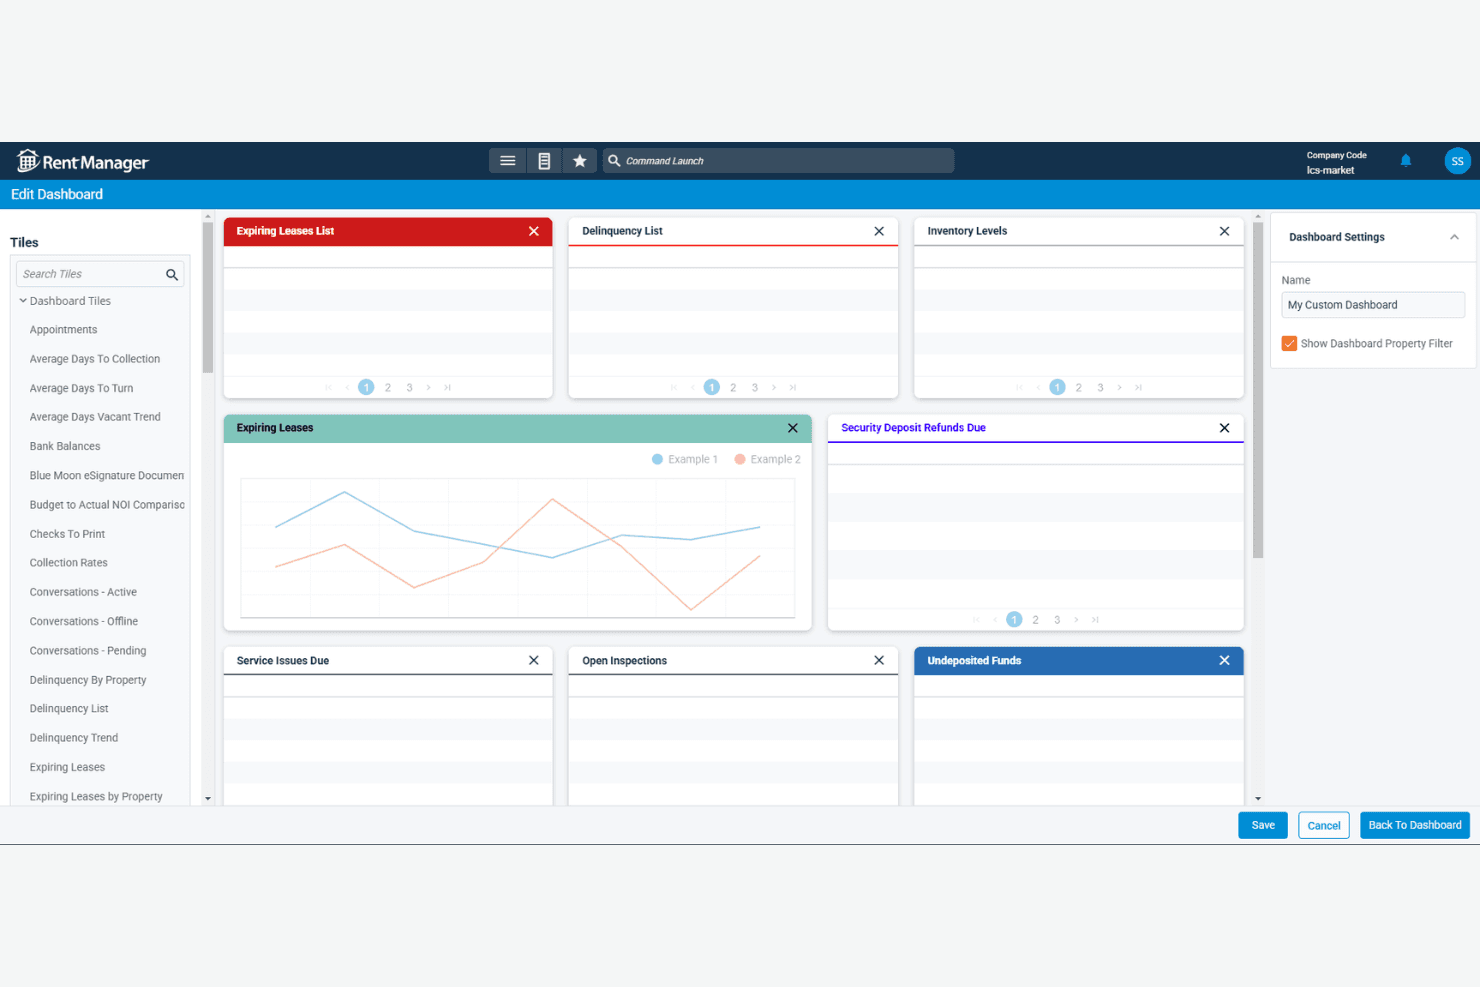Click the Rent Manager logo
Image resolution: width=1480 pixels, height=987 pixels.
tap(83, 161)
